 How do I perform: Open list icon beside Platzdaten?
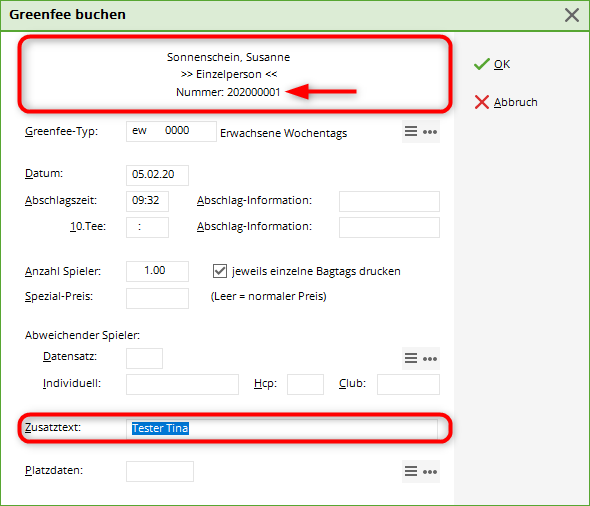pos(411,471)
